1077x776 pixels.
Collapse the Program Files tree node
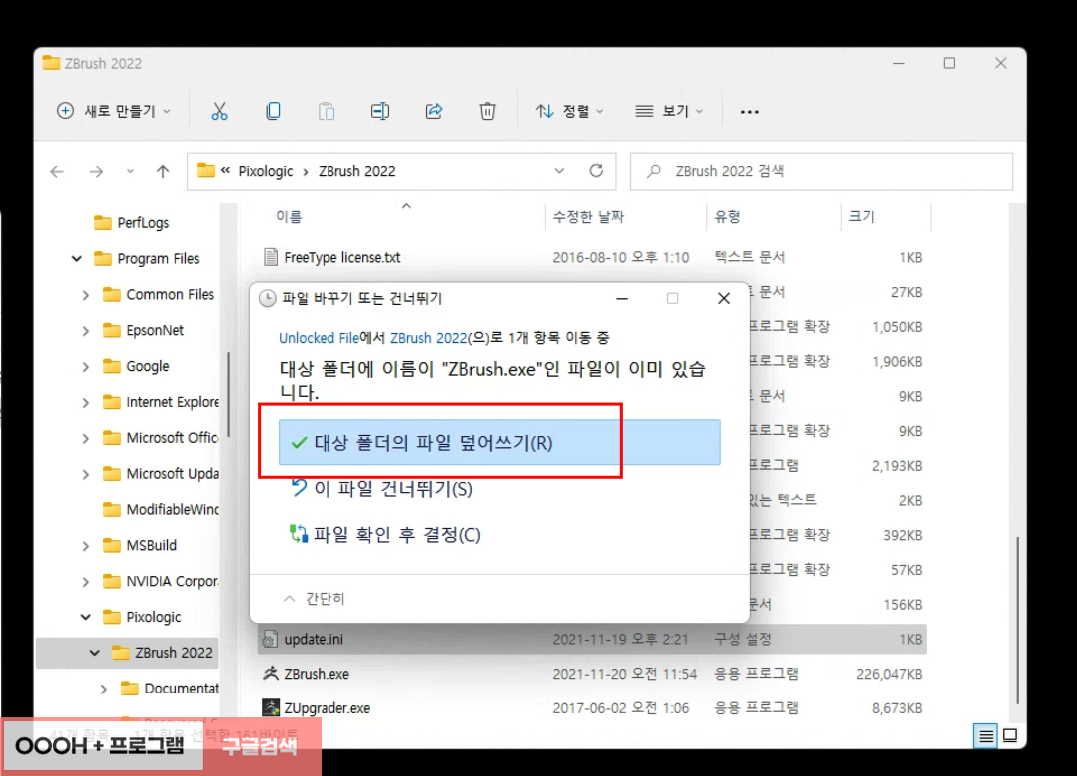[77, 259]
